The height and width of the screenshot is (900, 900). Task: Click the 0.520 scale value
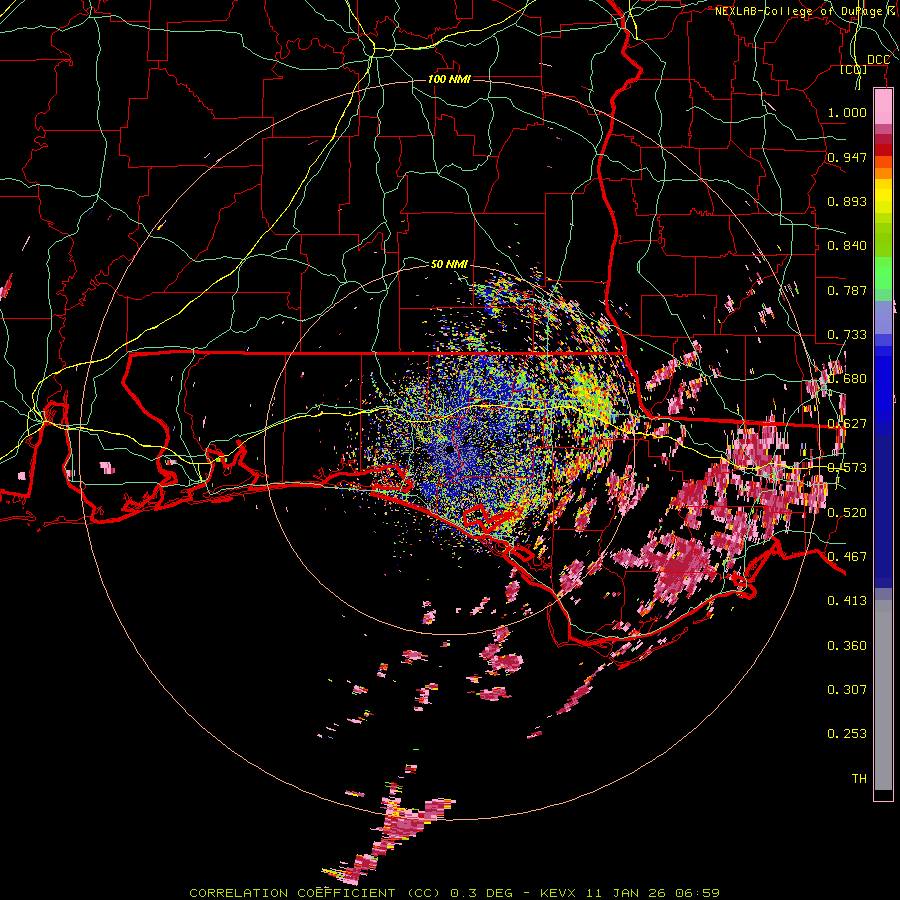pos(847,512)
